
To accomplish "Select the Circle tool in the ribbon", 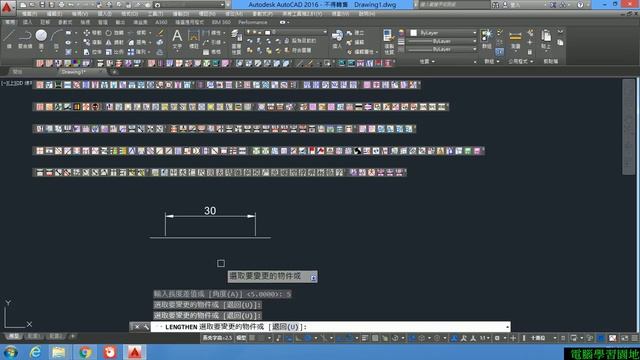I will click(41, 37).
